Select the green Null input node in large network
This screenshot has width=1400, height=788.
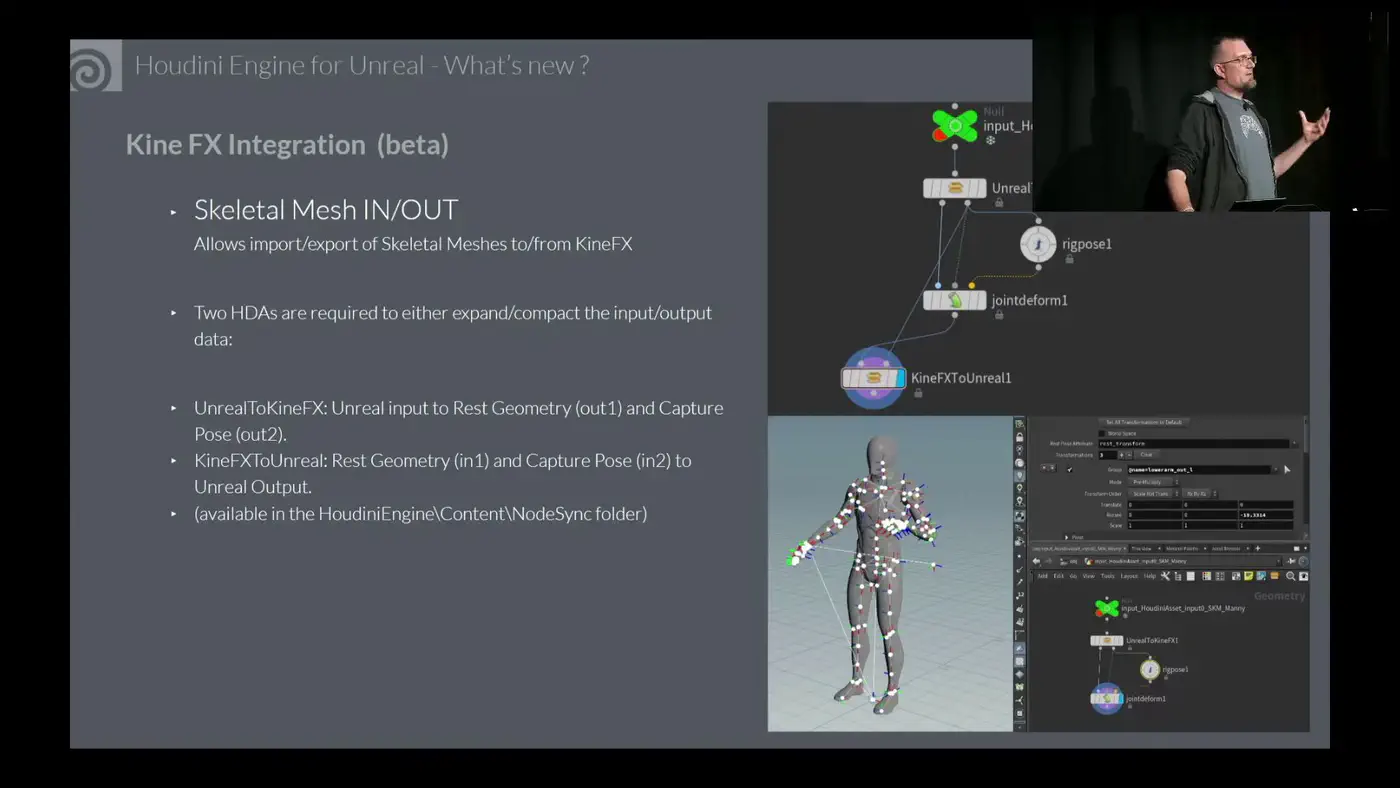pyautogui.click(x=955, y=126)
